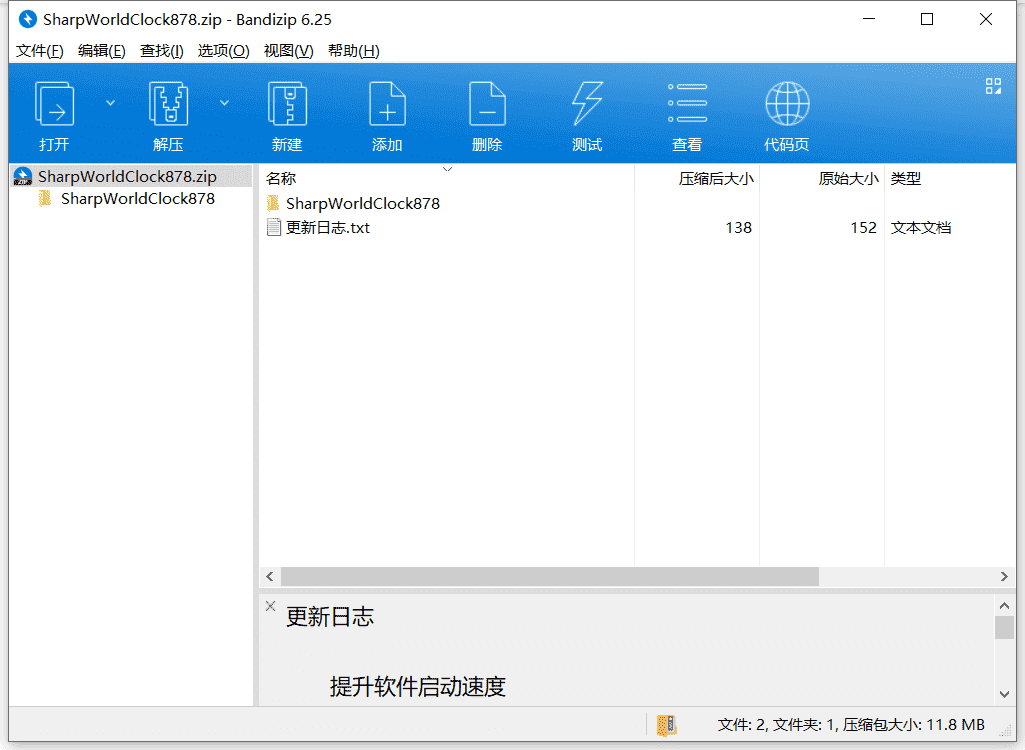
Task: Select SharpWorldClock878 folder in tree pane
Action: 138,199
